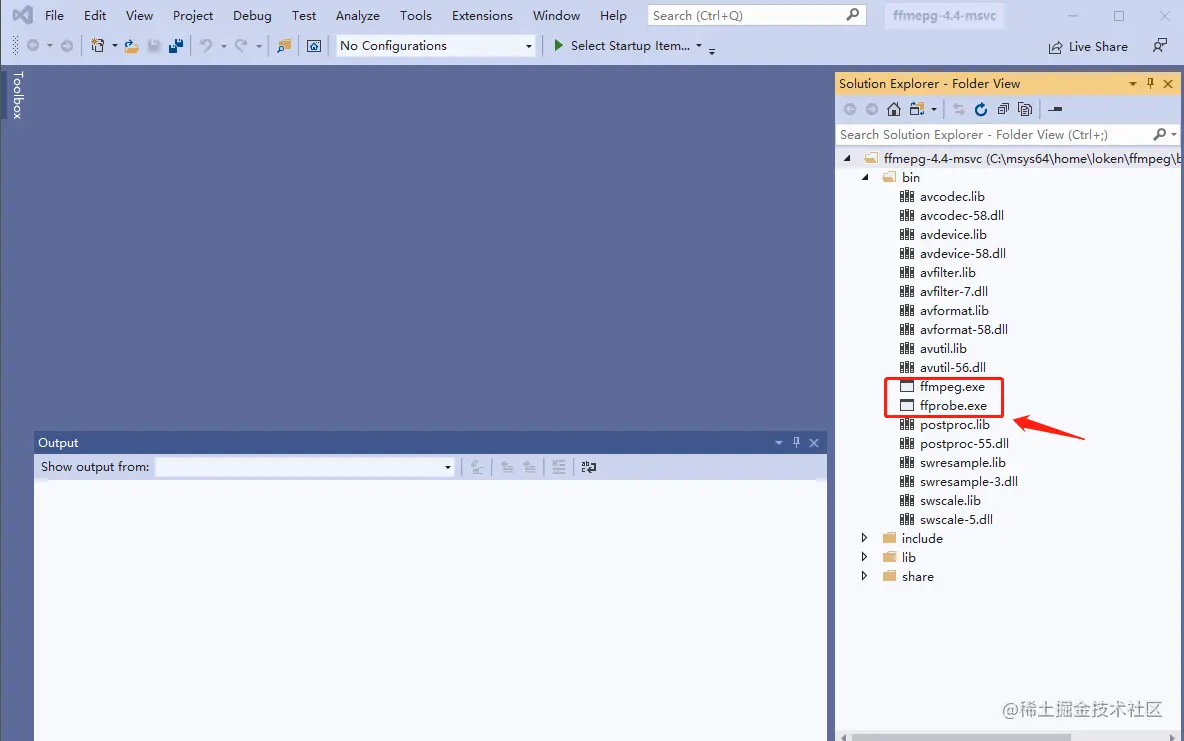Click Sync with Active Document icon
This screenshot has width=1184, height=741.
pyautogui.click(x=959, y=109)
